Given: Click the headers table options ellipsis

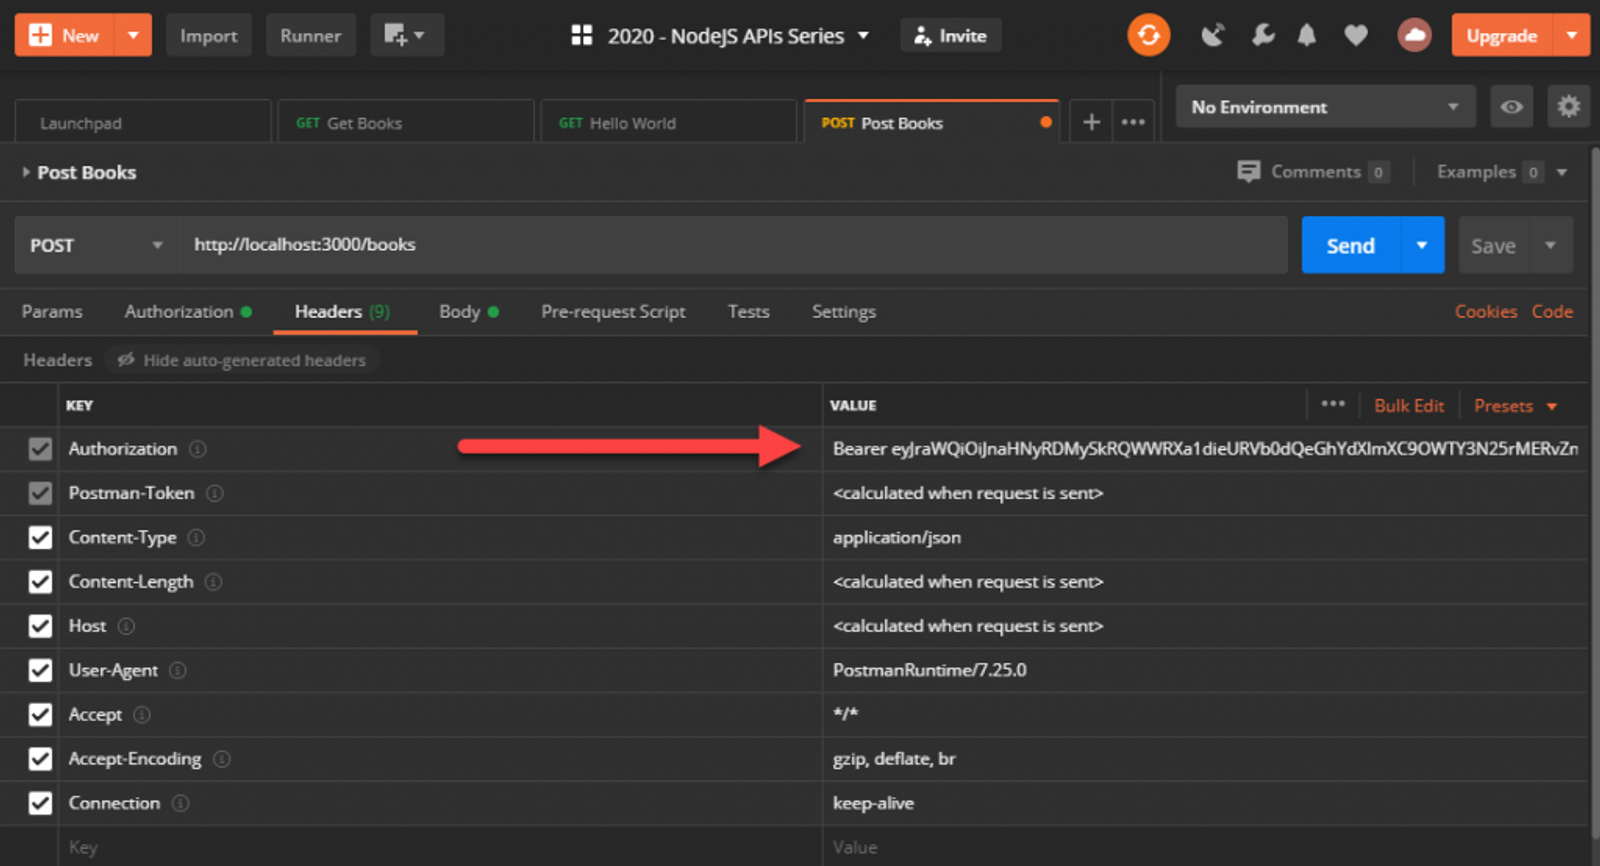Looking at the screenshot, I should [x=1333, y=404].
